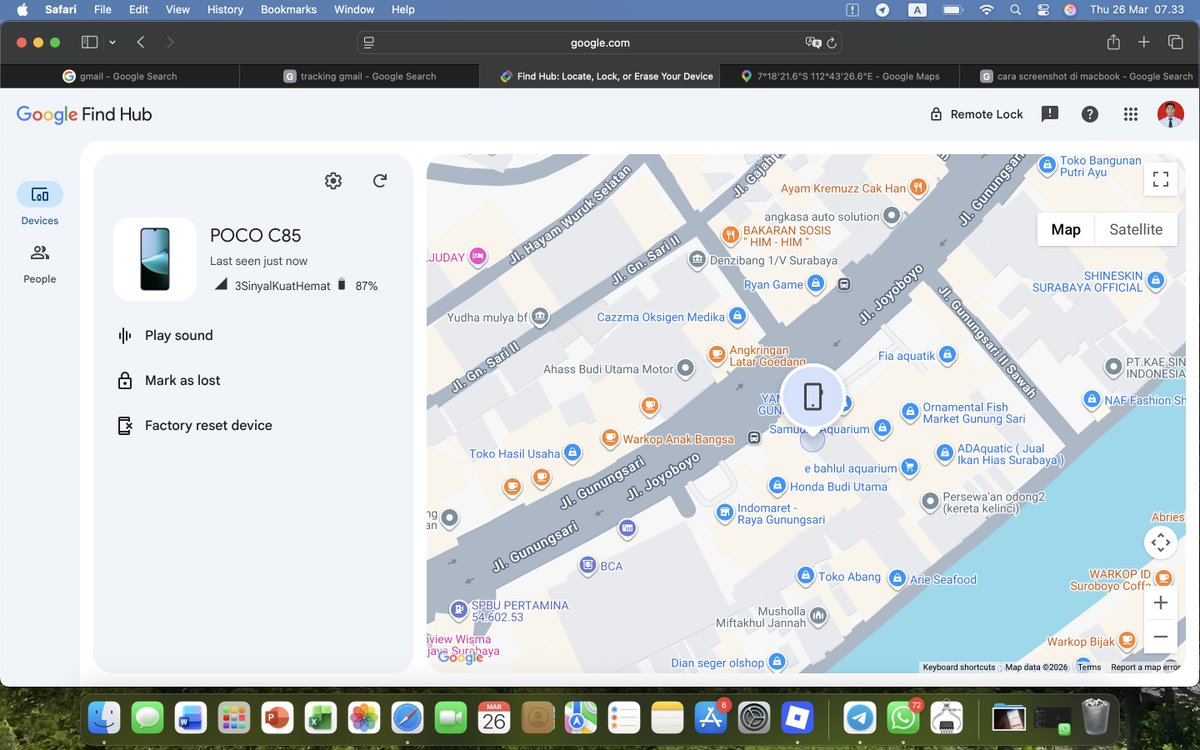Screen dimensions: 1200x750
Task: Select the BCA bank marker
Action: [588, 566]
